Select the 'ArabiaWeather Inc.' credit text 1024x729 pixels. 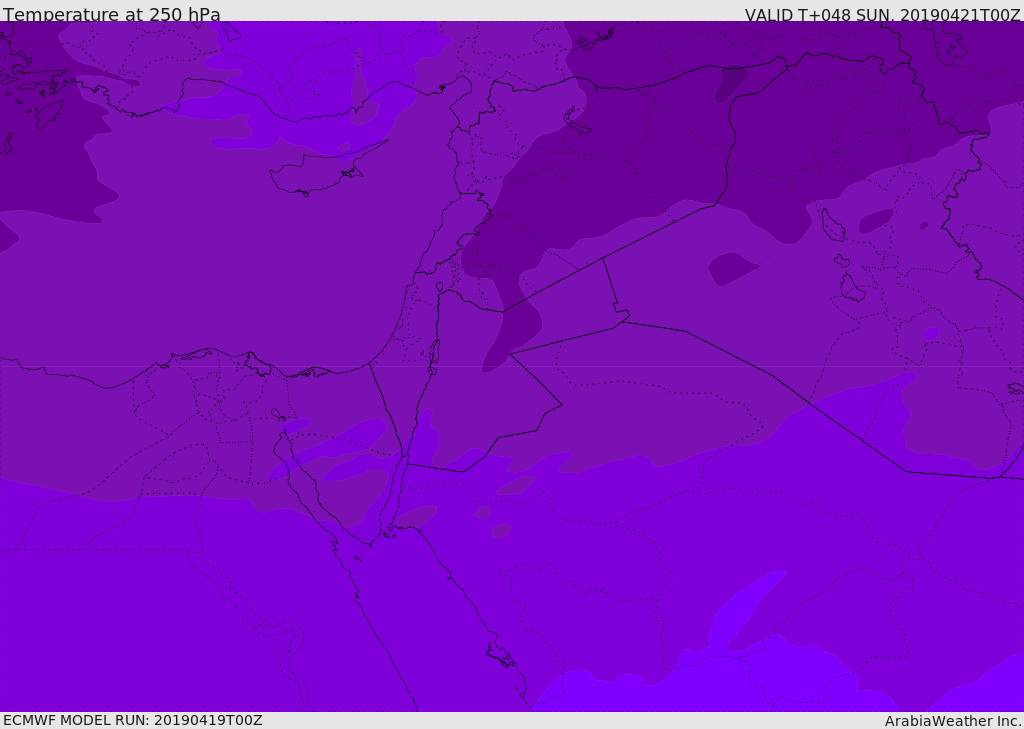pos(954,721)
